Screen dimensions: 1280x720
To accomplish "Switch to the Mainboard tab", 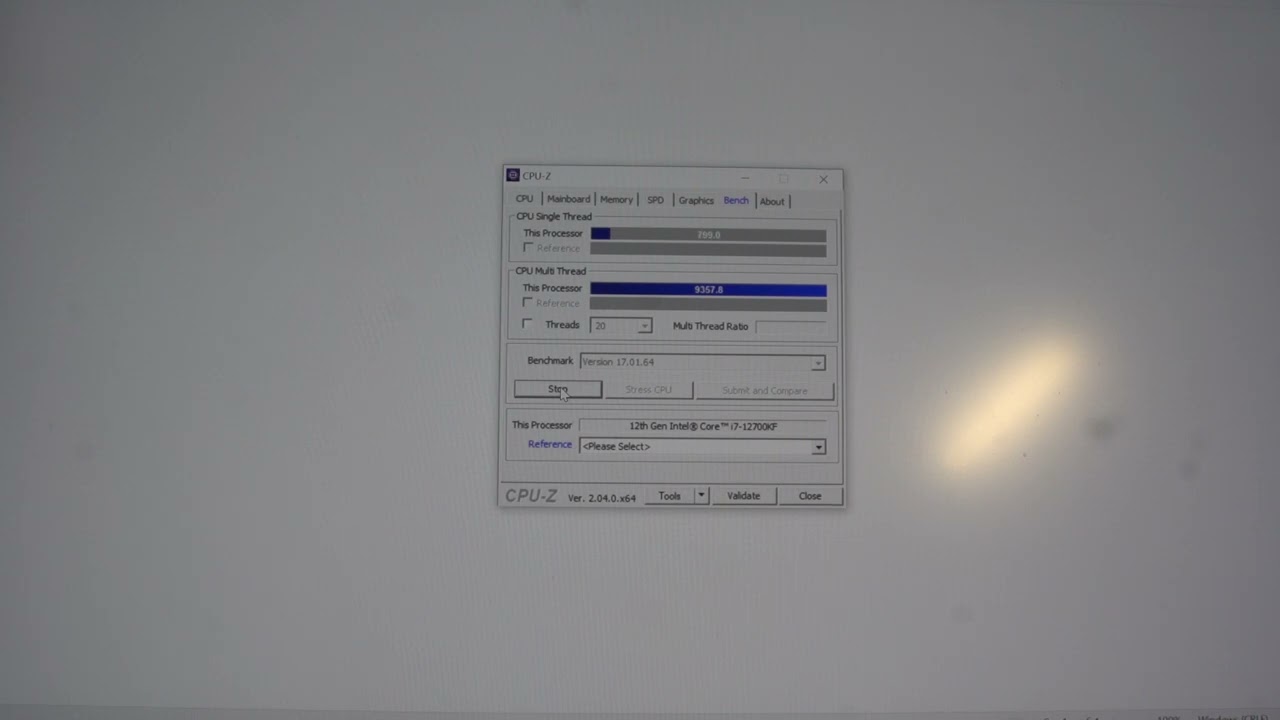I will pyautogui.click(x=568, y=199).
